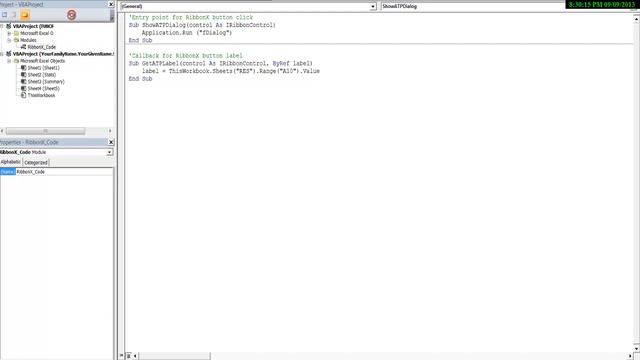Viewport: 640px width, 360px height.
Task: Click the Microsoft Excel Objects folder label
Action: (x=42, y=61)
